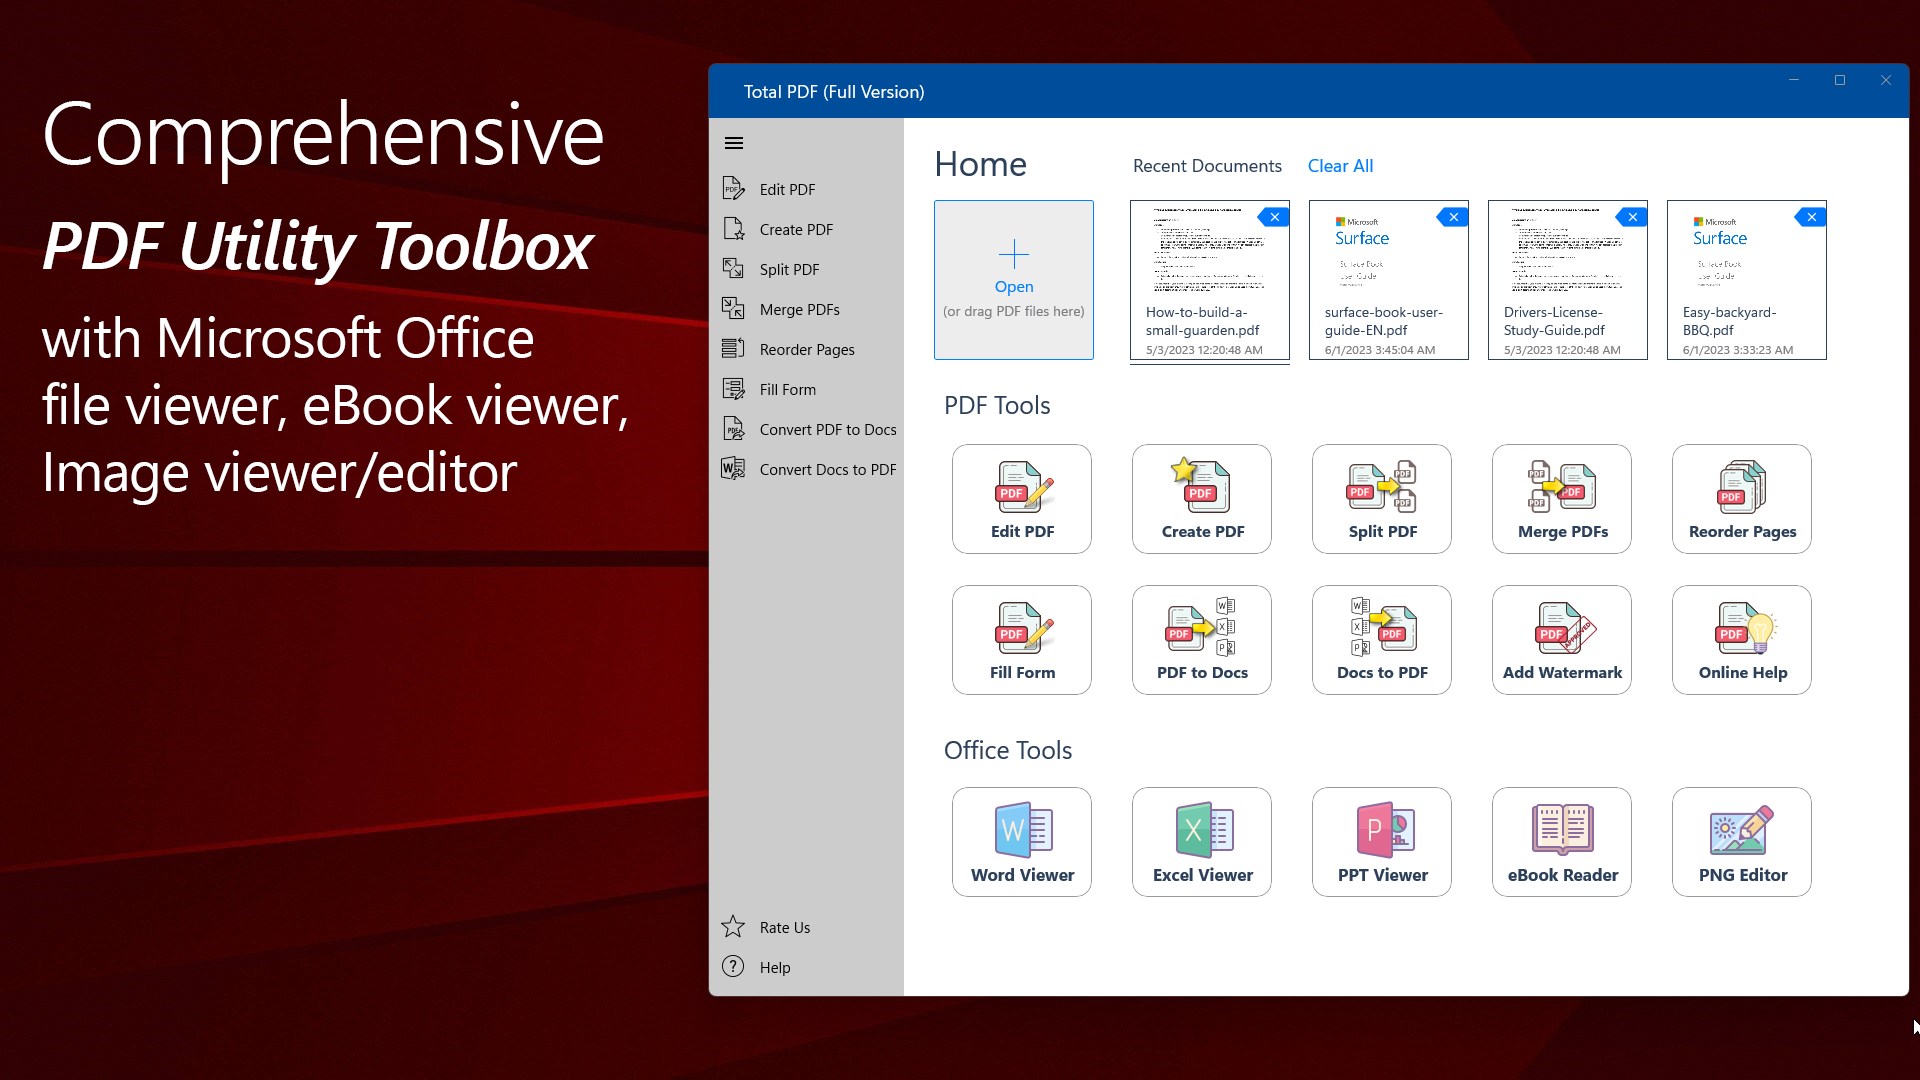Open the Excel Viewer tile
The image size is (1920, 1080).
click(1201, 842)
